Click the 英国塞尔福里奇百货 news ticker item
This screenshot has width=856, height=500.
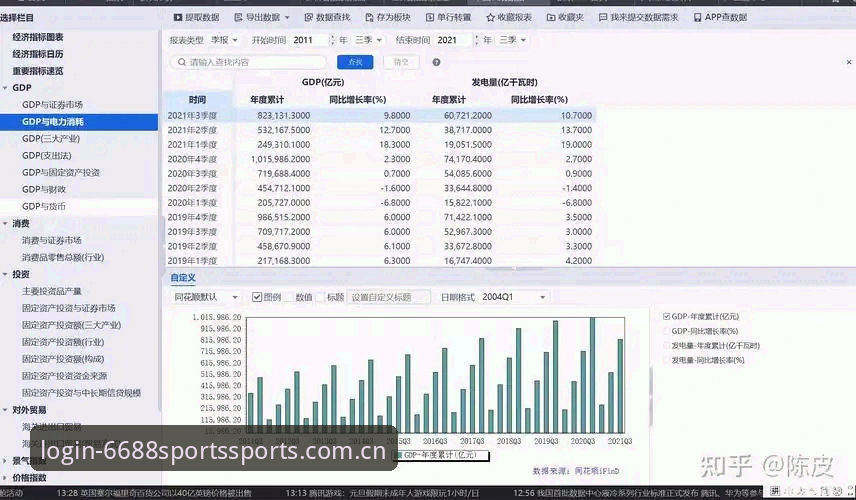point(154,493)
